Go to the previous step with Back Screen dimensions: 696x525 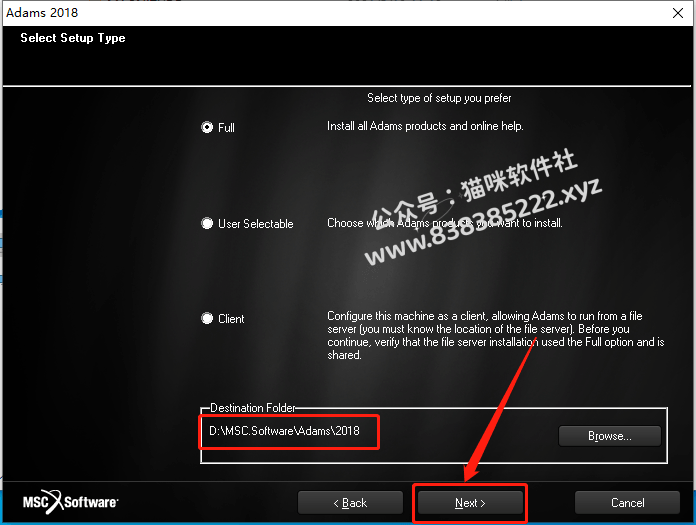coord(350,502)
